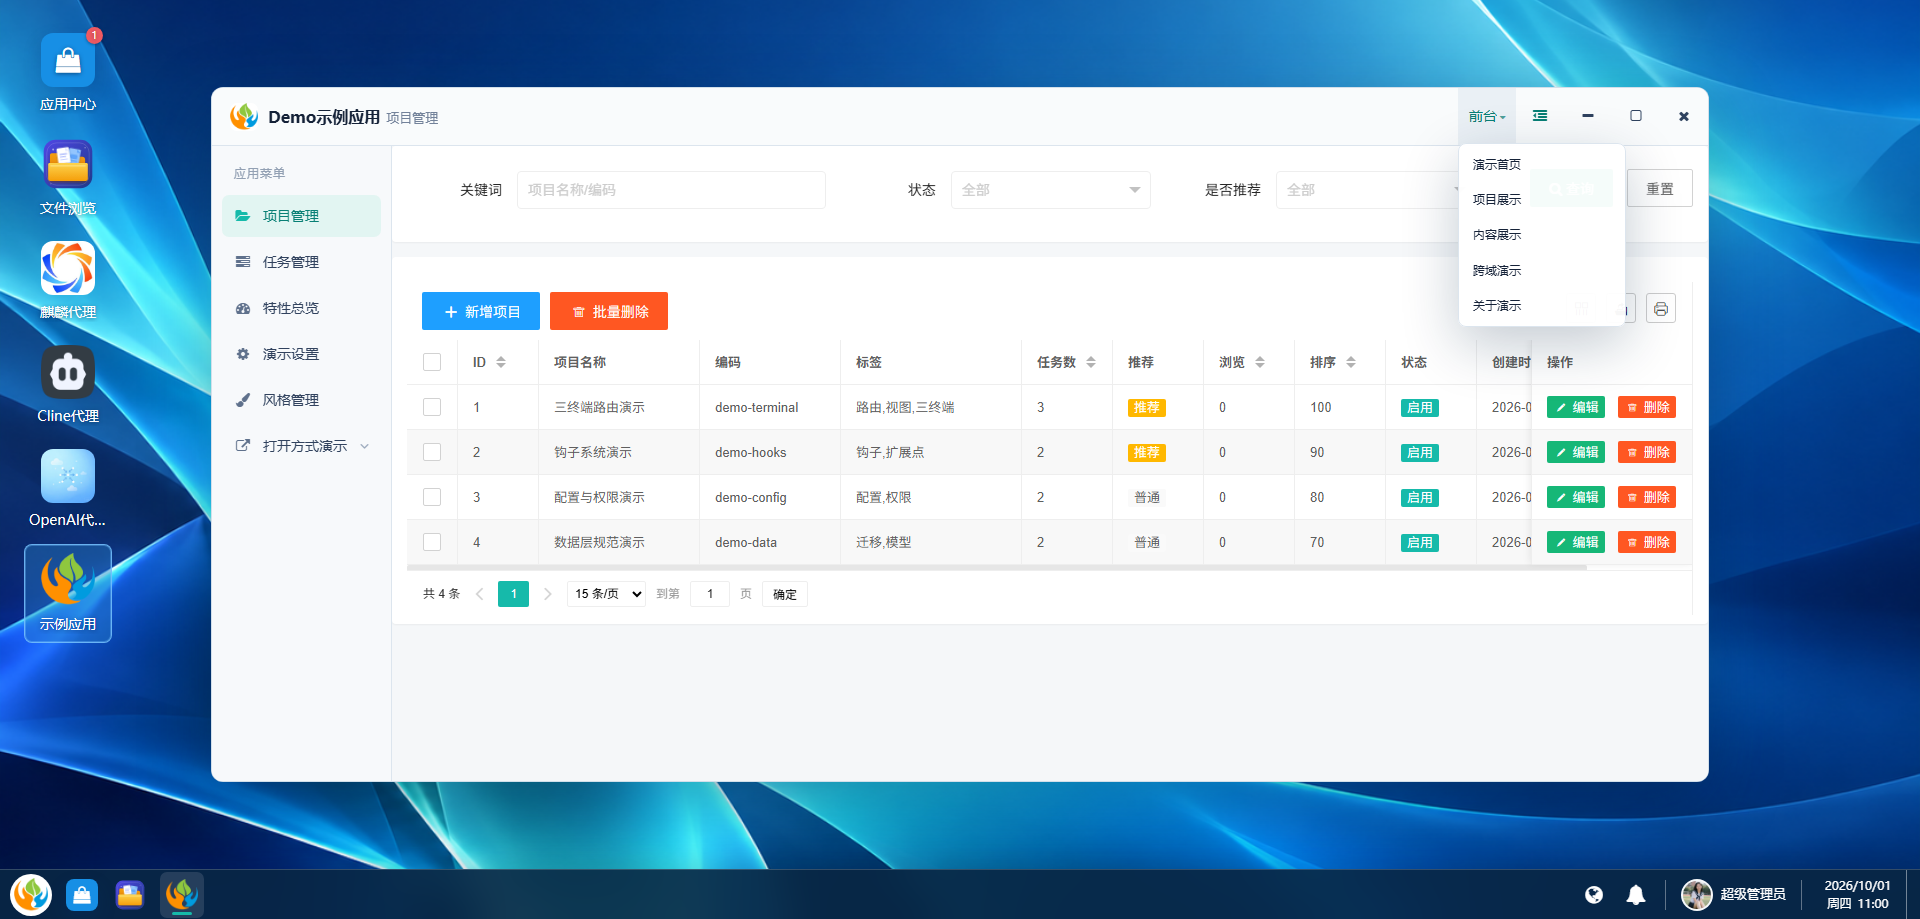Click the Demo app taskbar icon
1920x919 pixels.
point(182,894)
